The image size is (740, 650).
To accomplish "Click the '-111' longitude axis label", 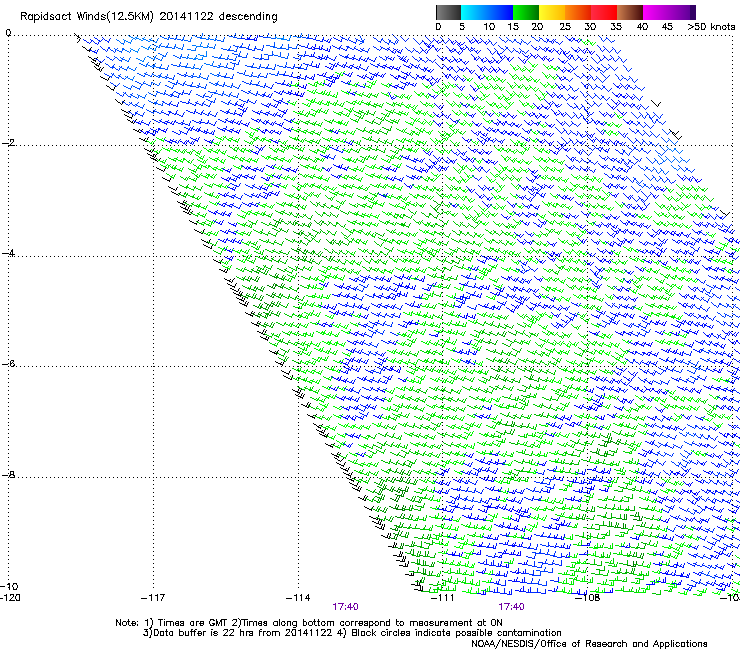I will (443, 598).
